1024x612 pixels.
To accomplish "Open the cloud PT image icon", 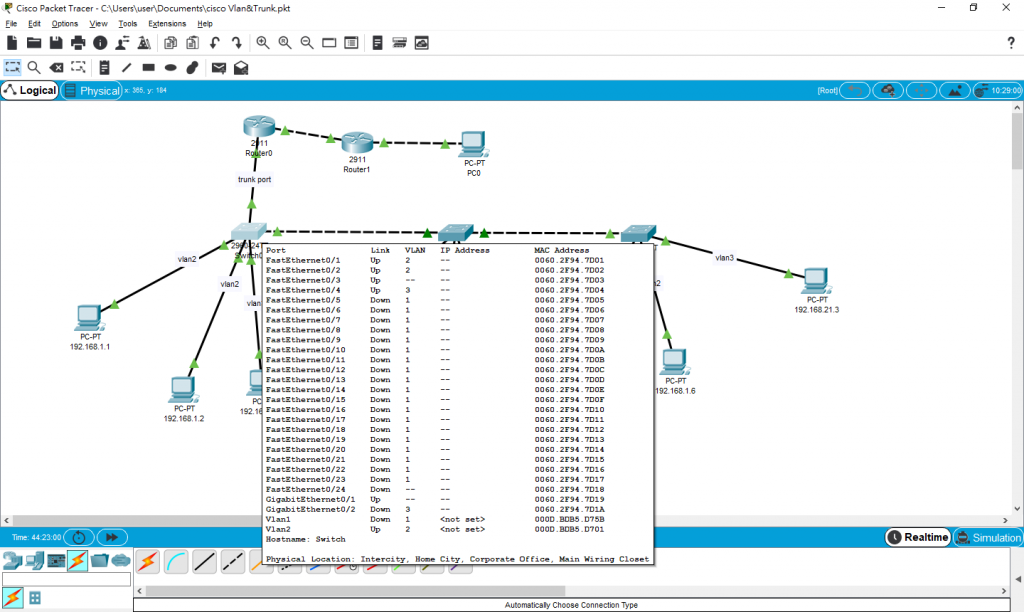I will click(x=422, y=43).
